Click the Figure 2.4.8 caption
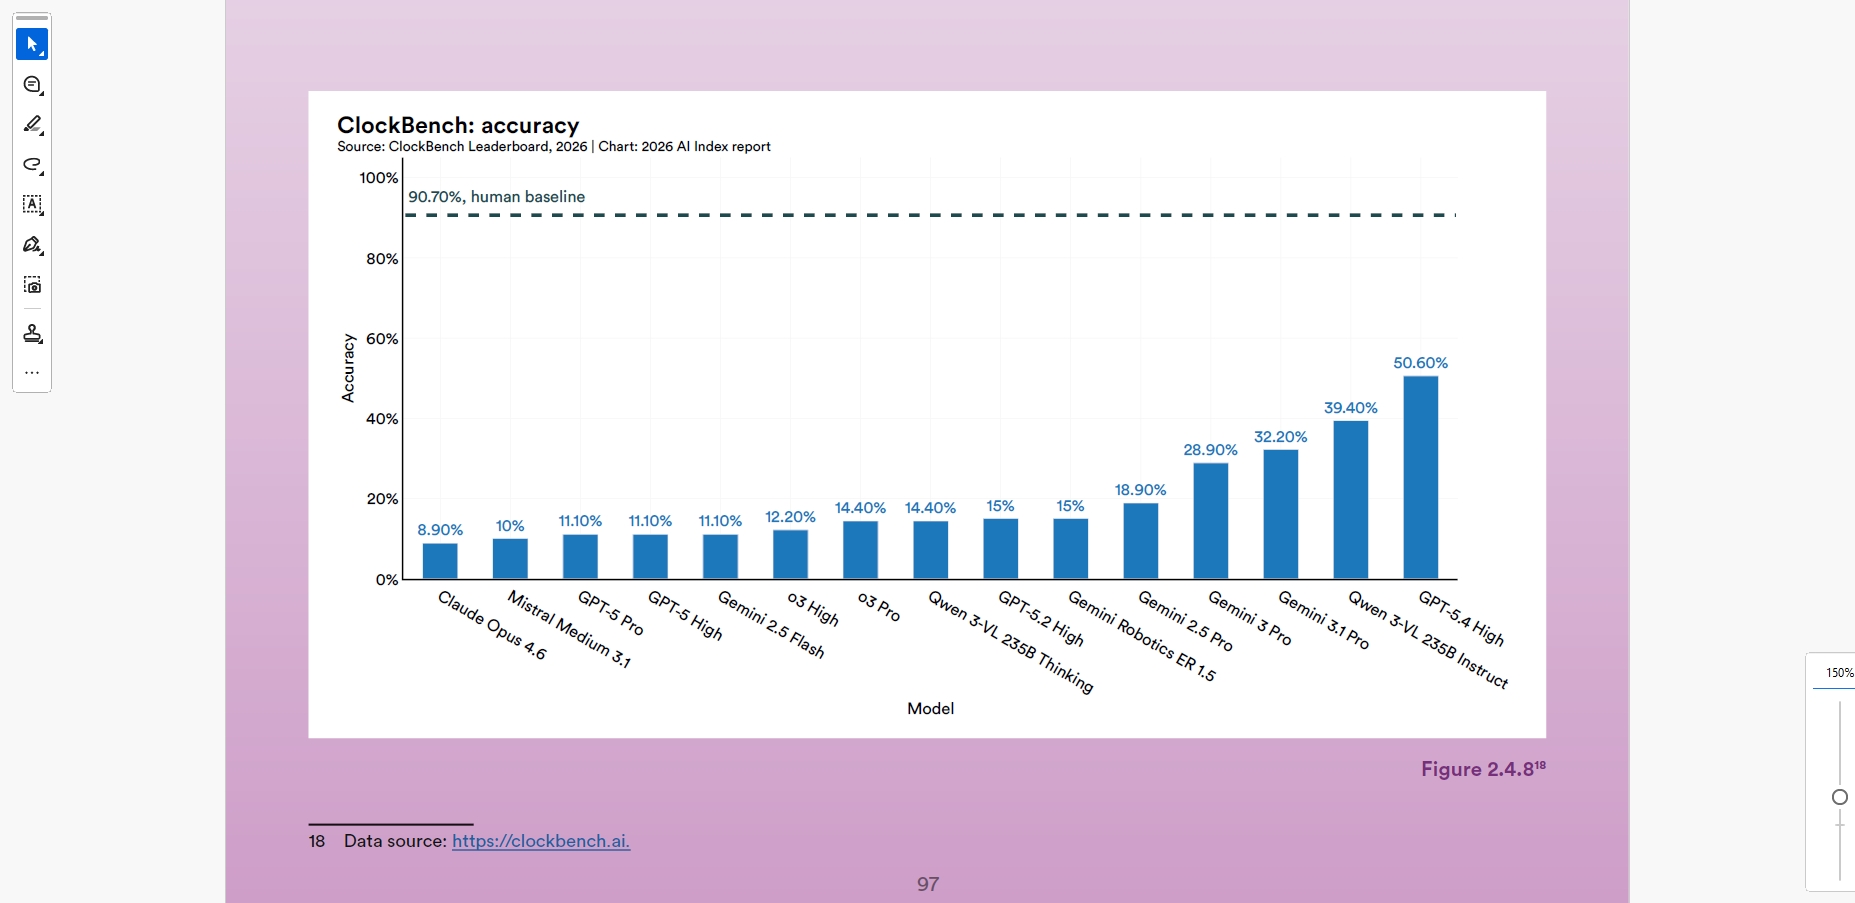The width and height of the screenshot is (1855, 903). [1482, 769]
